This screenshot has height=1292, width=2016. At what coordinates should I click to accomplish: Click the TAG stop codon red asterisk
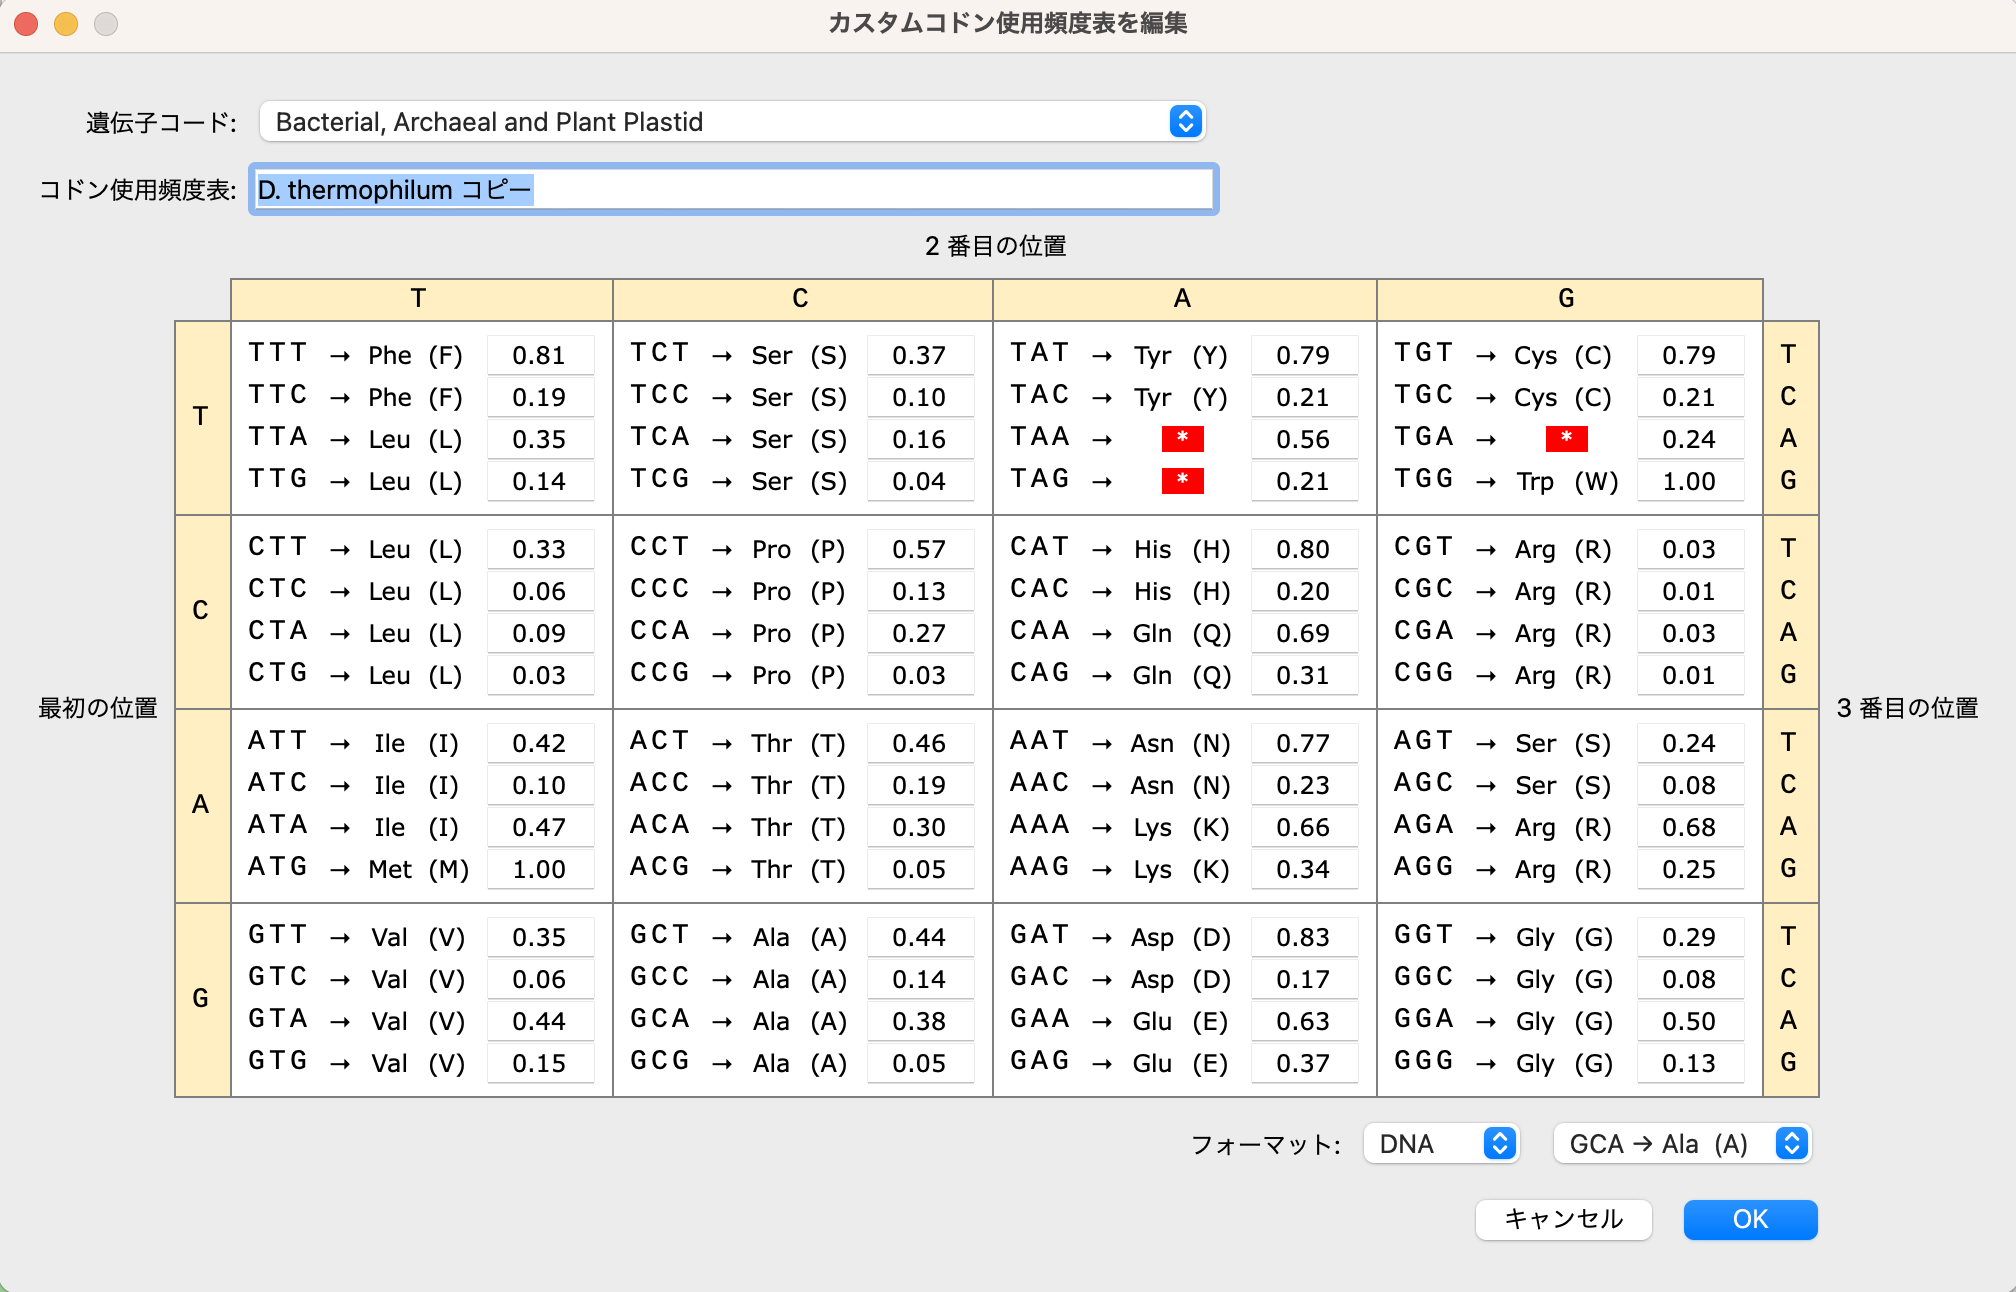1183,480
